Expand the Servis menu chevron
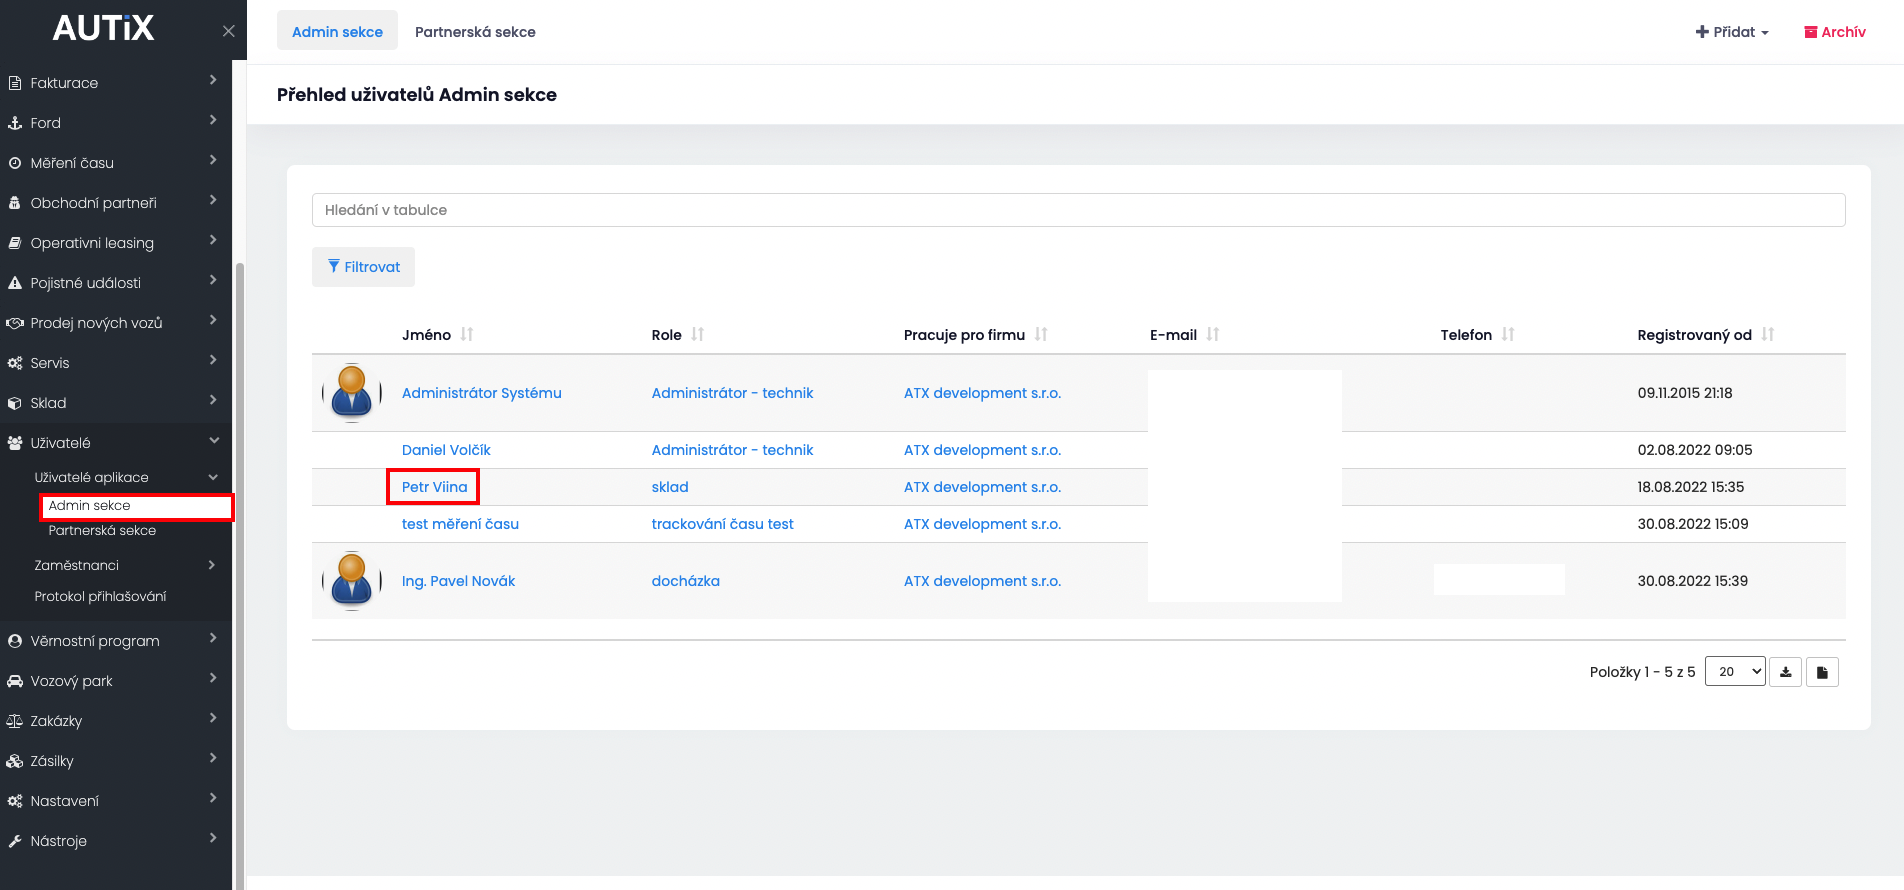Screen dimensions: 1904x890 [213, 360]
